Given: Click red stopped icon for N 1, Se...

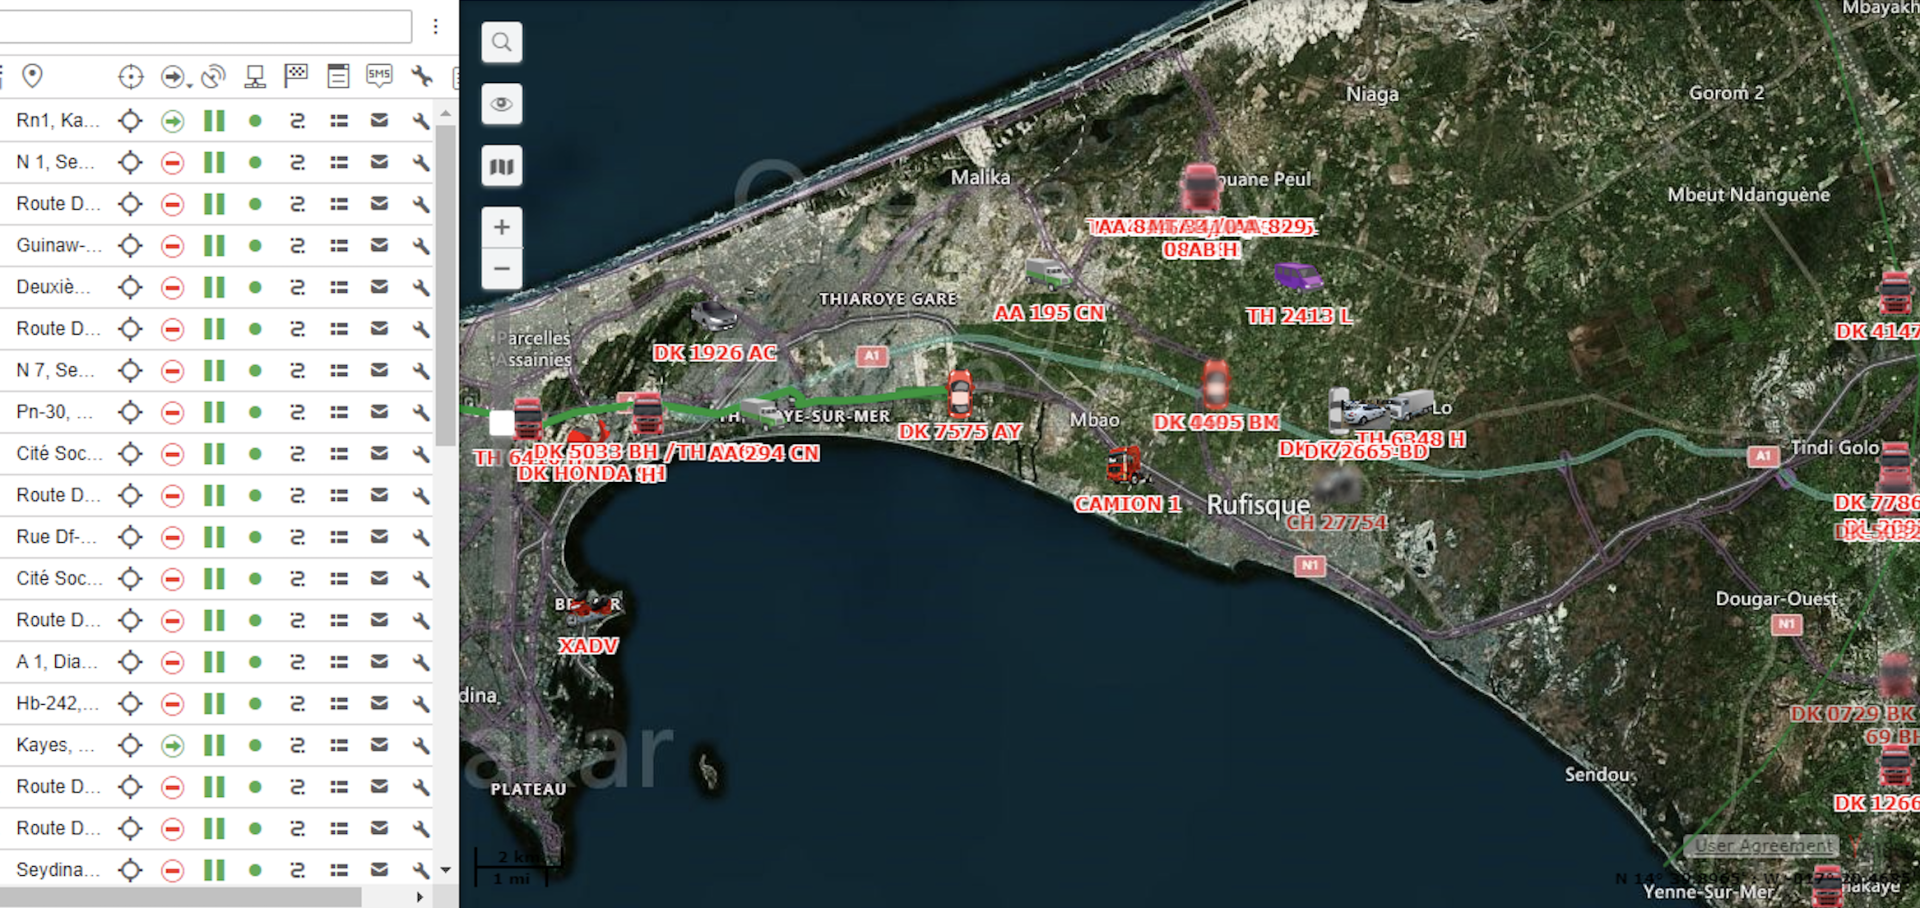Looking at the screenshot, I should (172, 163).
